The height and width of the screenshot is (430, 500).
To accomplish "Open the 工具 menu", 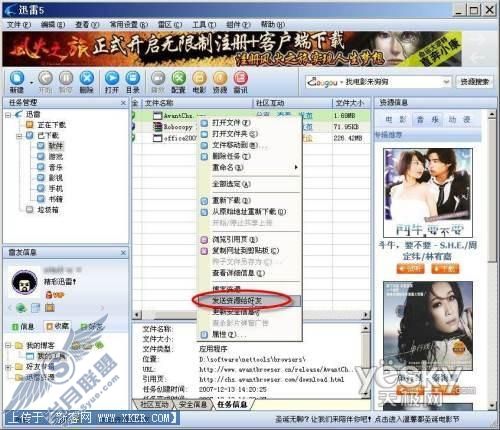I will (204, 25).
